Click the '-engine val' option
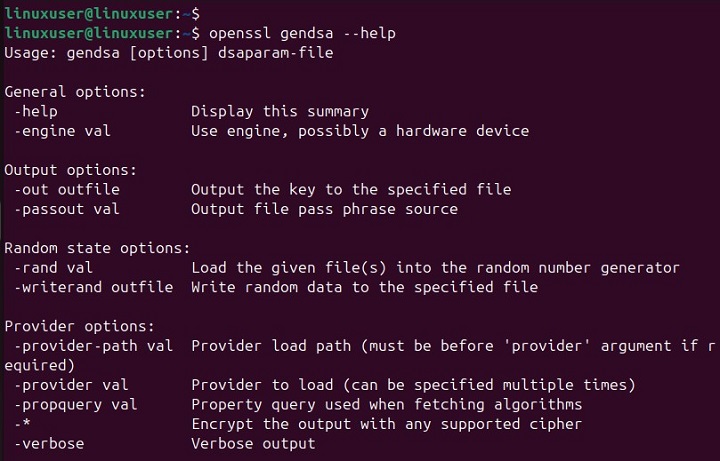This screenshot has height=461, width=720. (62, 130)
